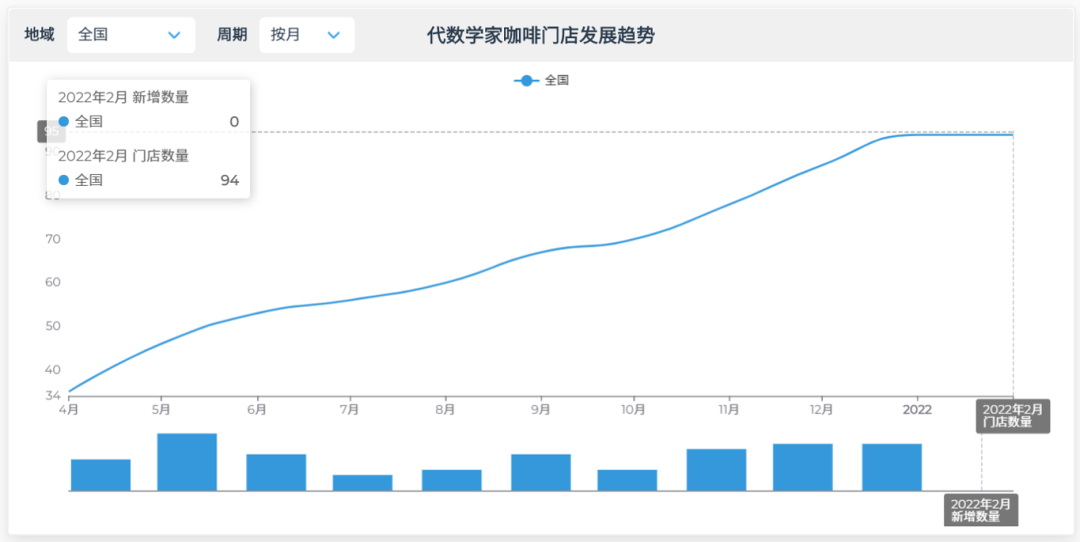This screenshot has width=1080, height=542.
Task: Click the chevron arrow in 周期 selector
Action: 334,35
